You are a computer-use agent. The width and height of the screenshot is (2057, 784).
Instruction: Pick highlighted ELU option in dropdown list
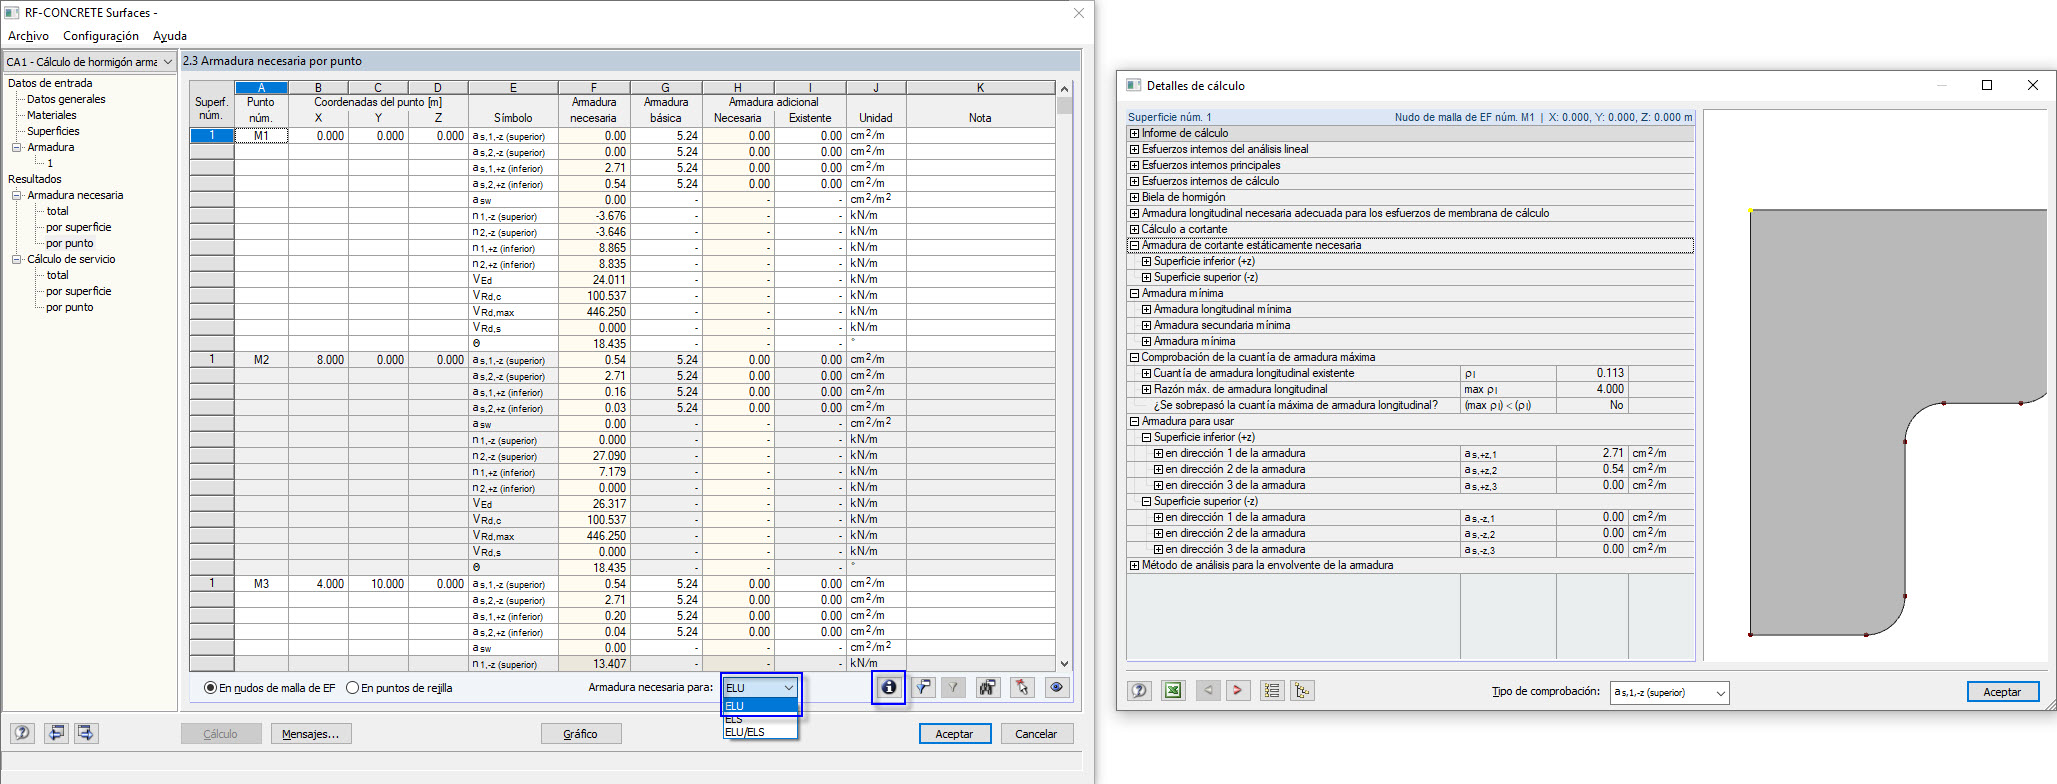pos(760,706)
